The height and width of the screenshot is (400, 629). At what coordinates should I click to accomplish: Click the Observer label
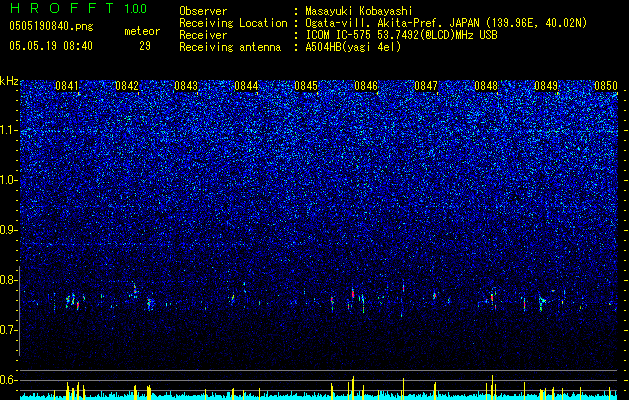[x=203, y=12]
